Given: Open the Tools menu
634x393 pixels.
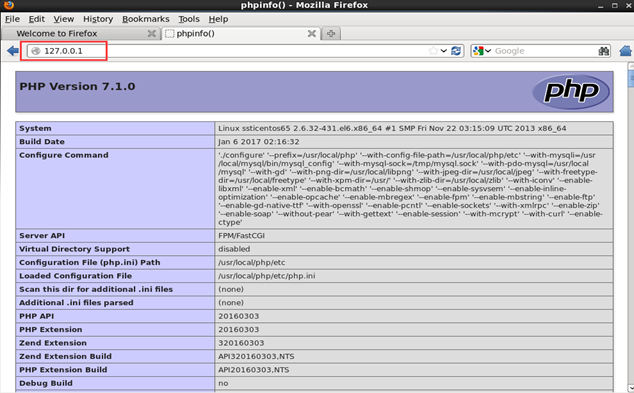Looking at the screenshot, I should pyautogui.click(x=189, y=19).
